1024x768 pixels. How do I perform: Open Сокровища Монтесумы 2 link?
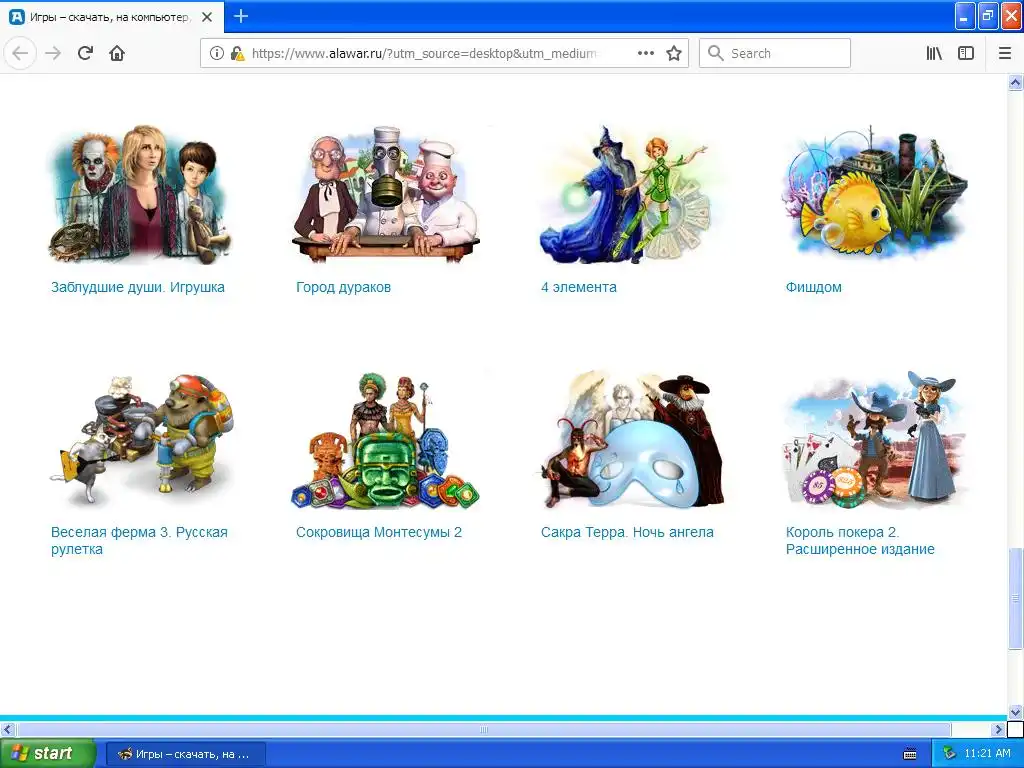click(x=379, y=532)
